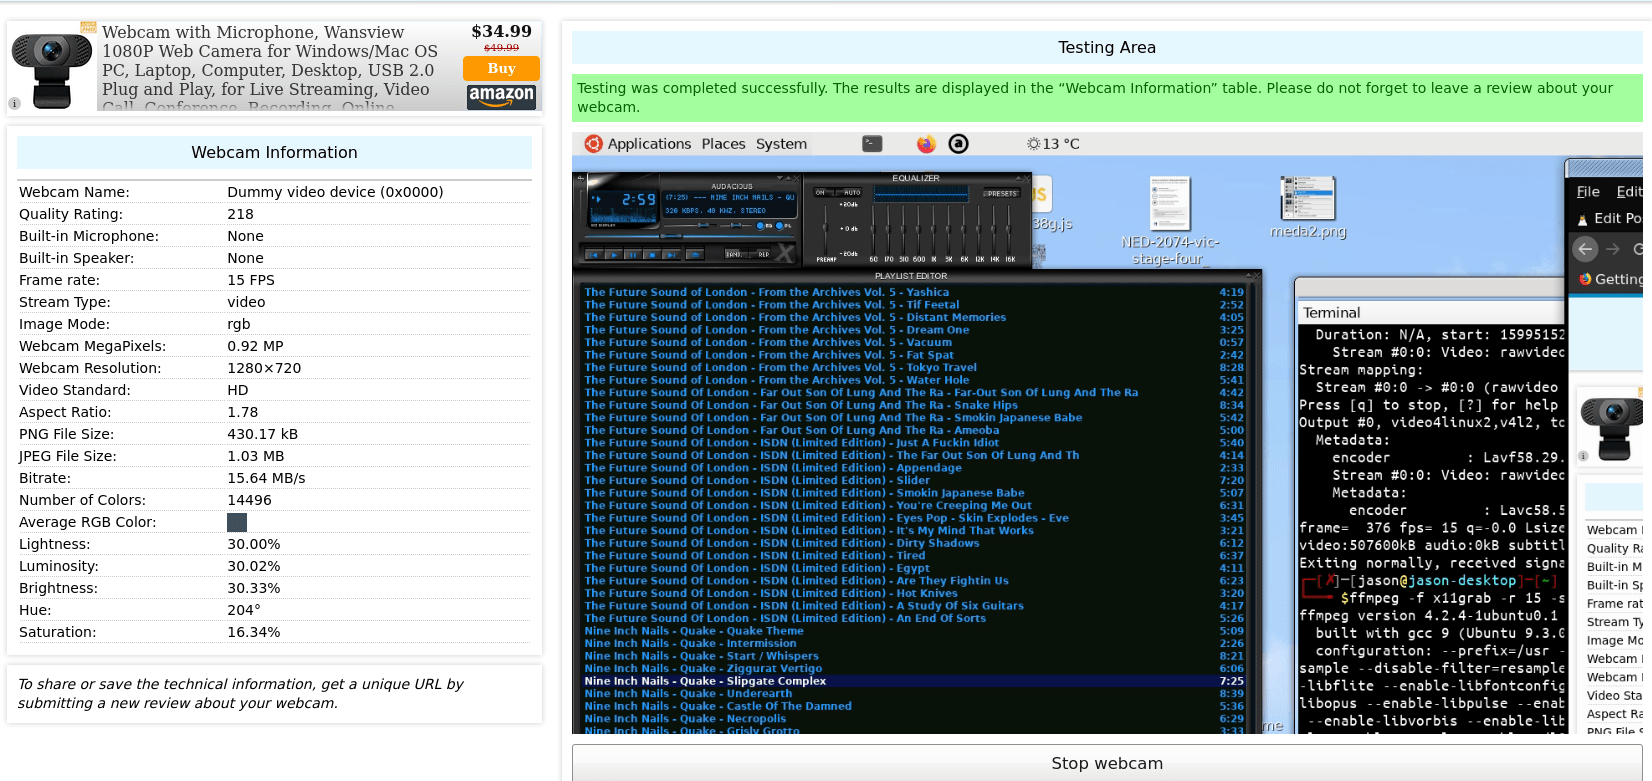Open the File menu in the Firefox window
Image resolution: width=1652 pixels, height=781 pixels.
[1588, 192]
